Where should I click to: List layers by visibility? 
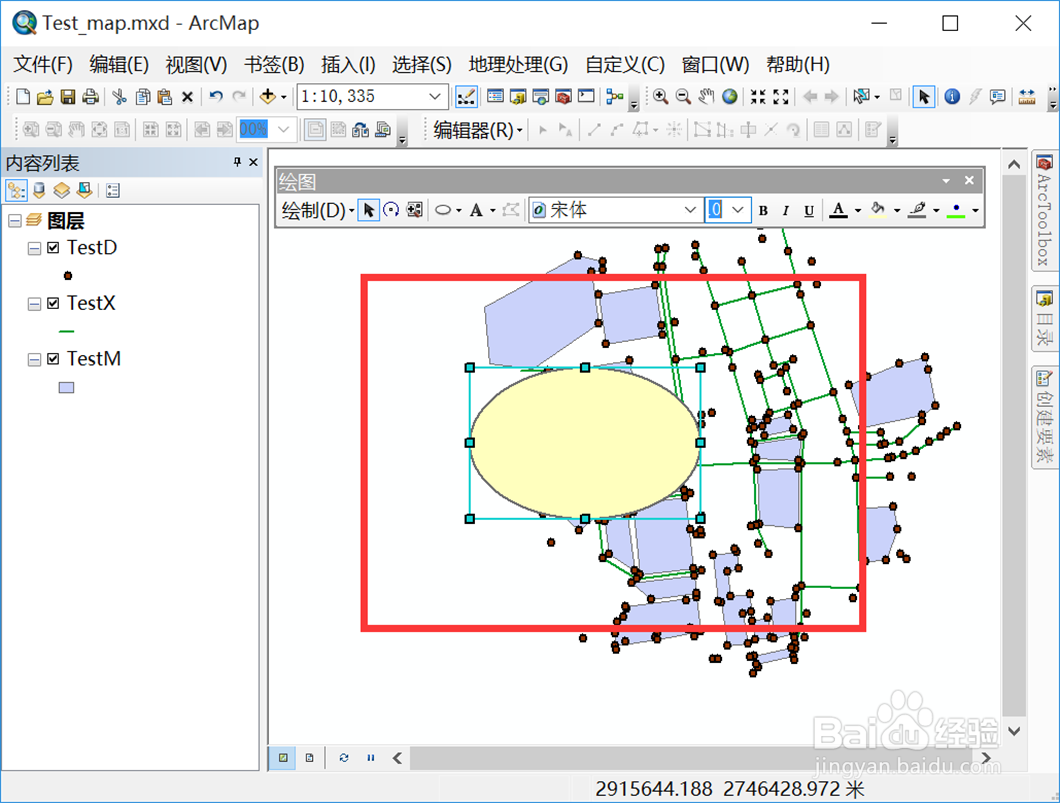tap(62, 191)
